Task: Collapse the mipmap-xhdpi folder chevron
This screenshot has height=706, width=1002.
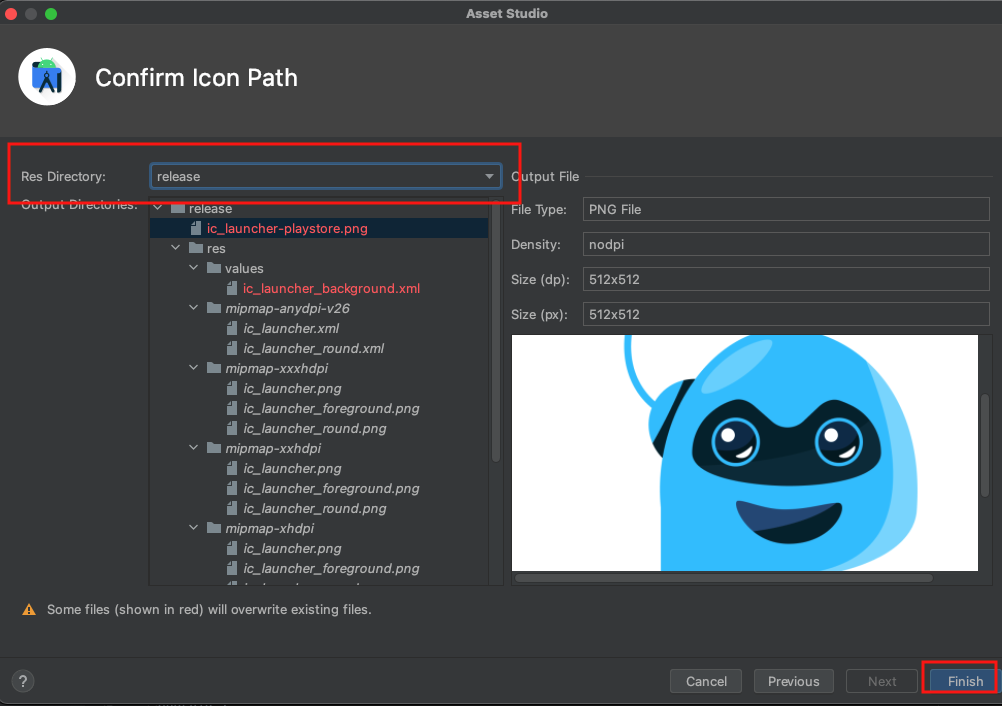Action: (x=194, y=529)
